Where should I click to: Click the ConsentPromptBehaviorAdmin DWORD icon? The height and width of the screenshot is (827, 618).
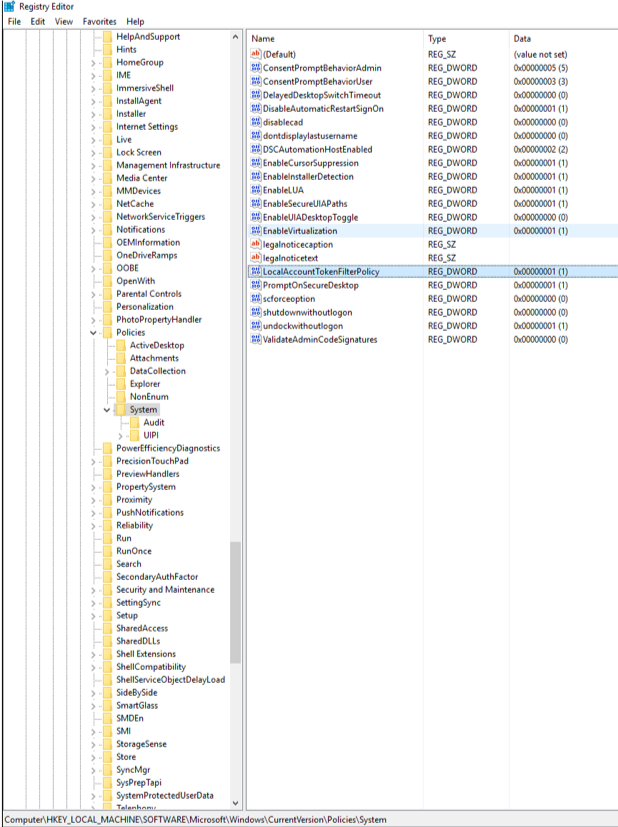coord(256,68)
